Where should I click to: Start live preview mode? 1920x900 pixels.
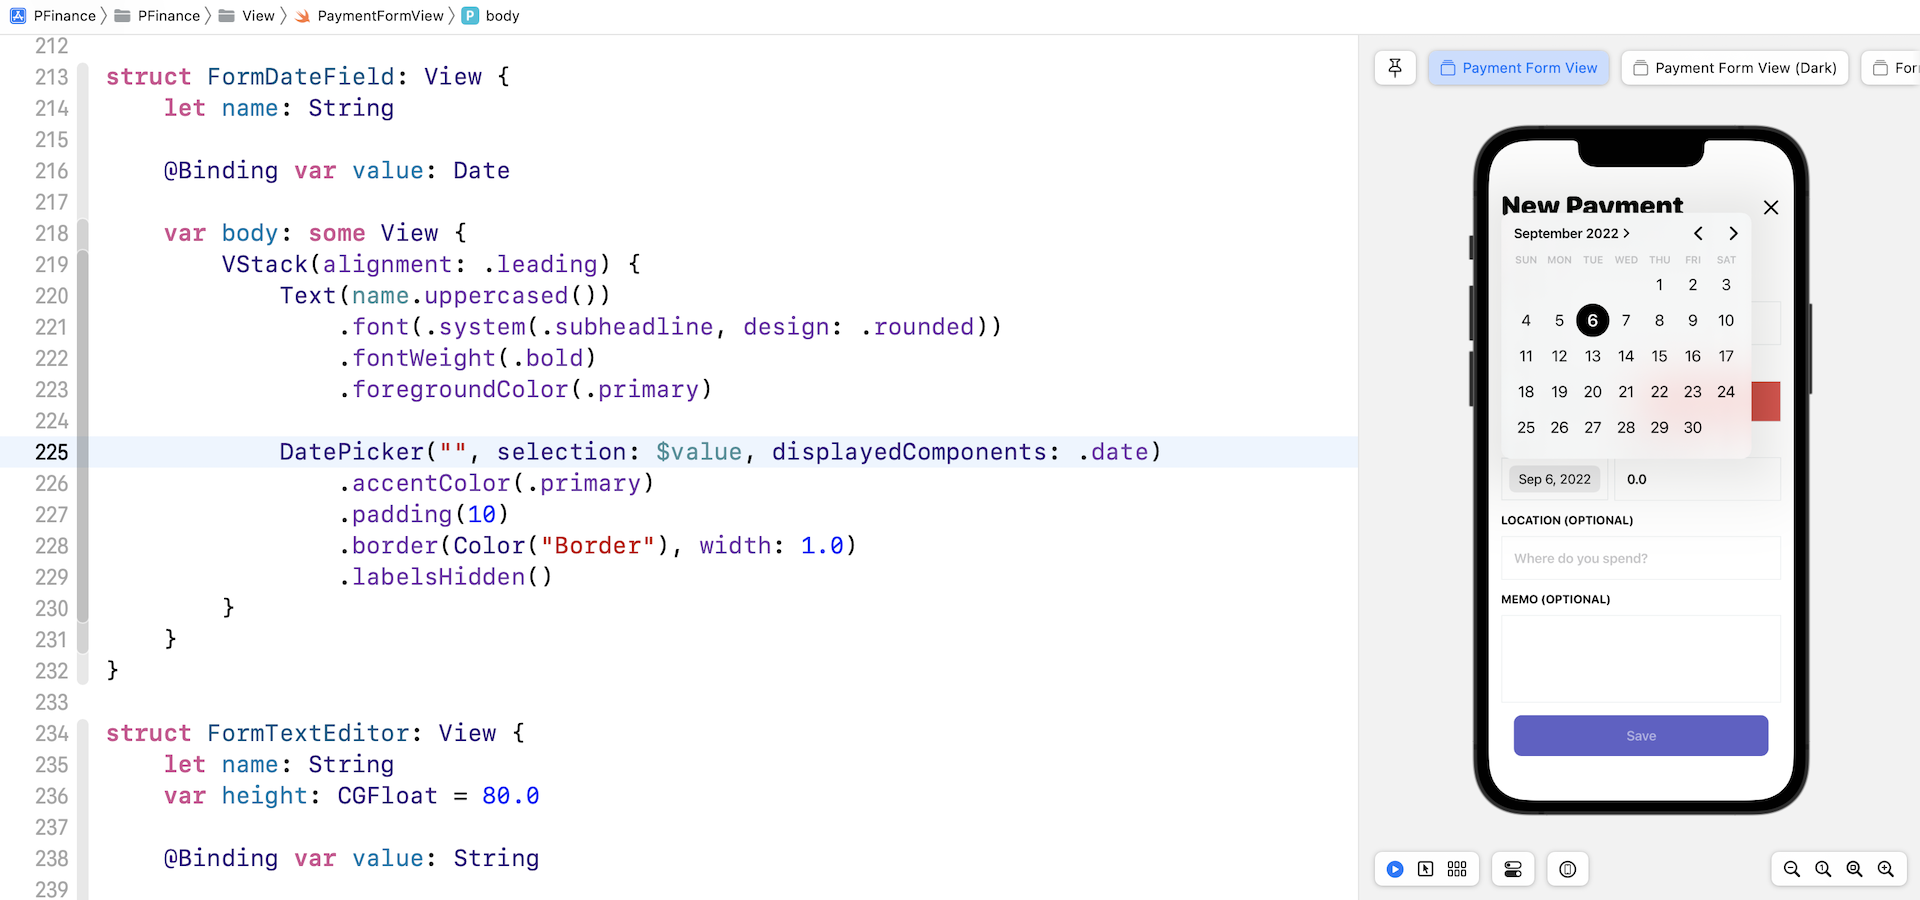(x=1395, y=869)
